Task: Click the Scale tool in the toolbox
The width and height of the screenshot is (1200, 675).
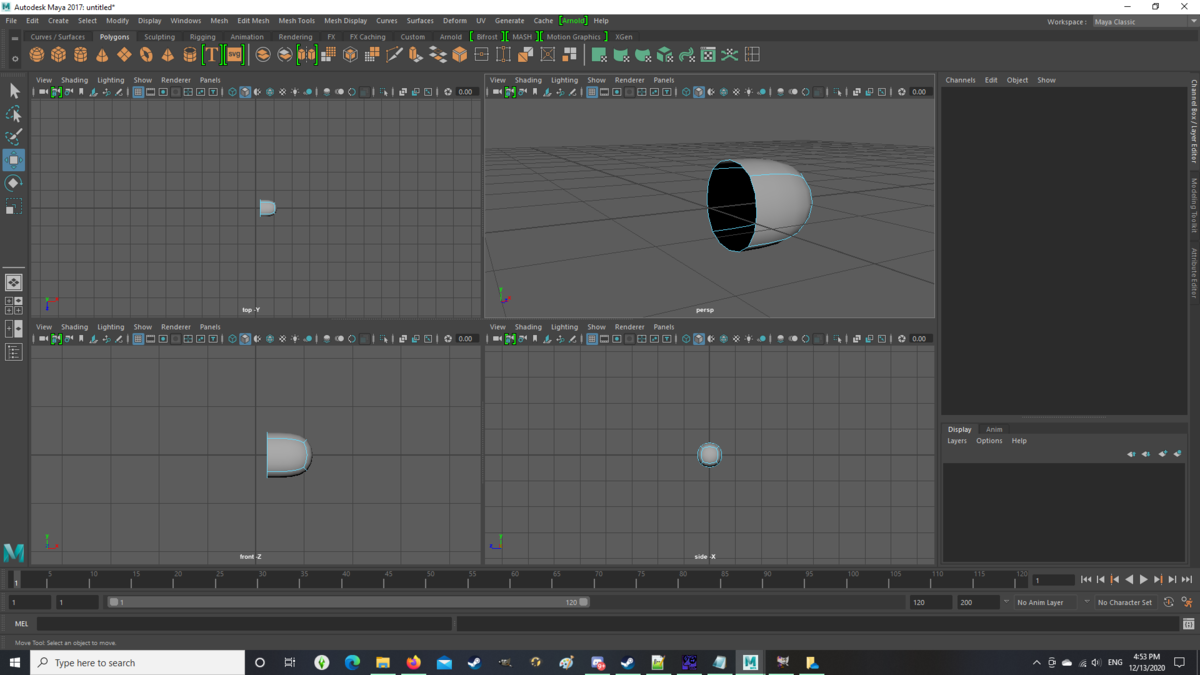Action: click(13, 206)
